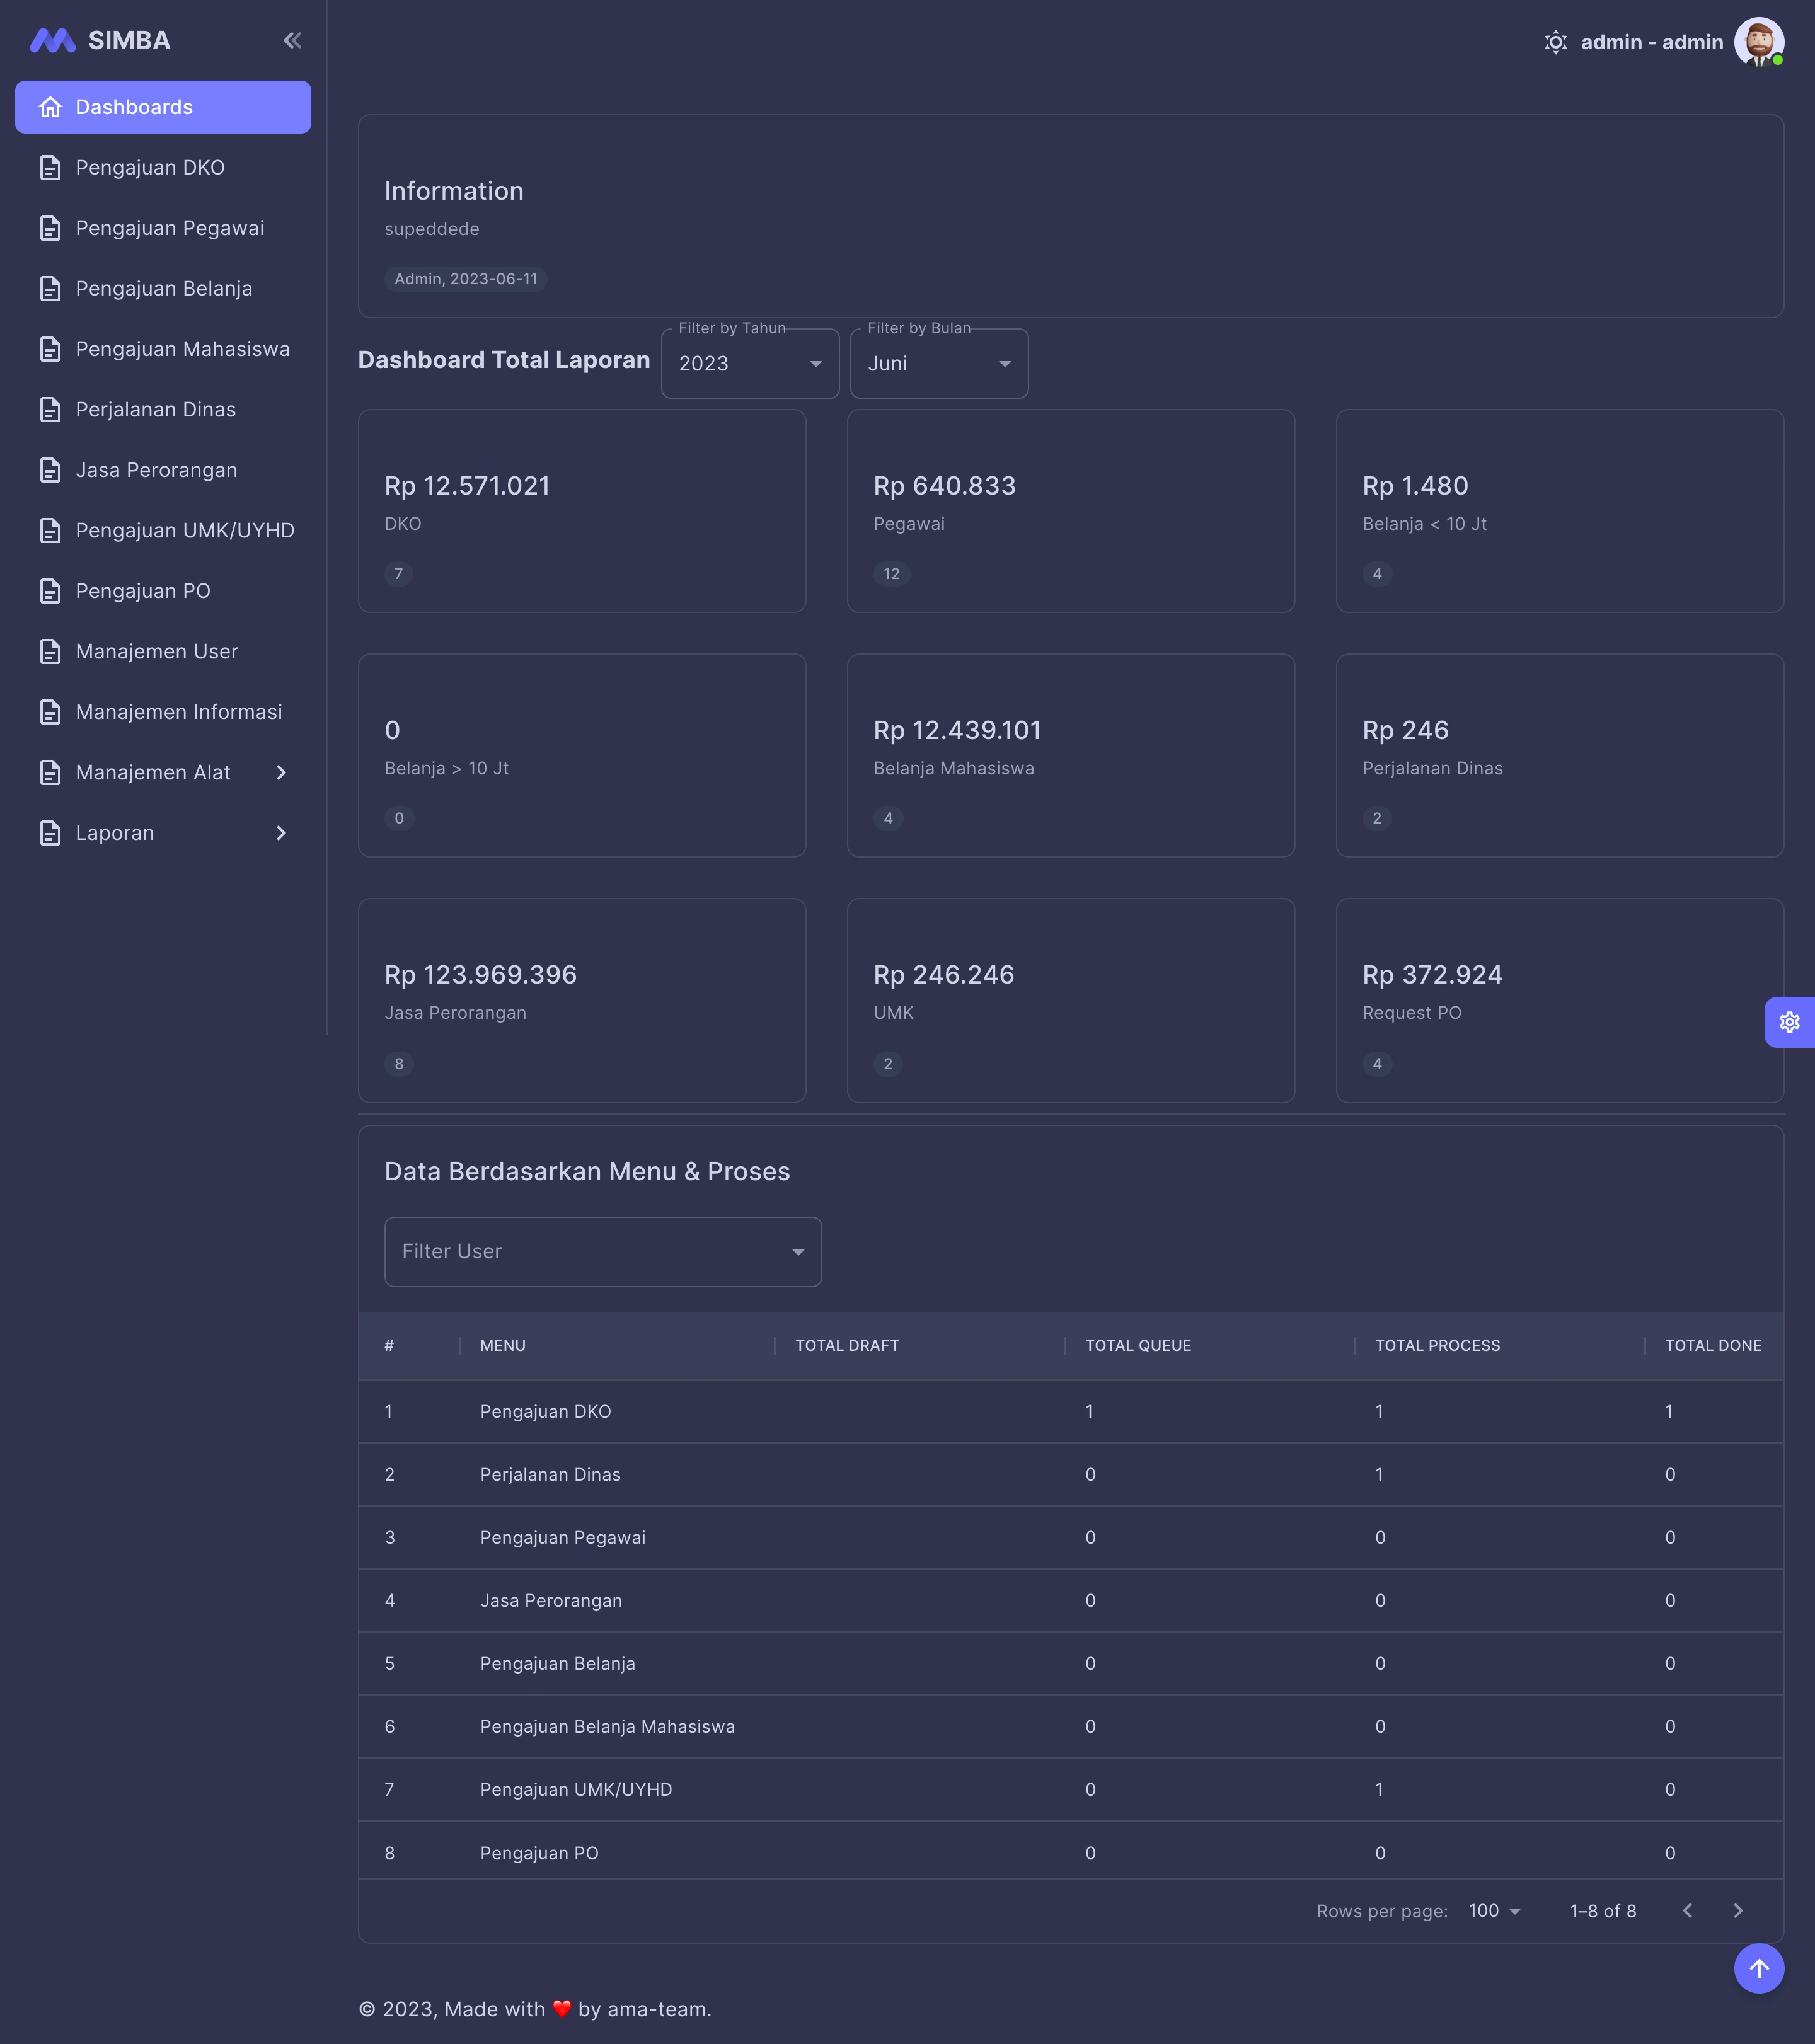Expand the Manajemen Alat submenu
This screenshot has height=2044, width=1815.
pyautogui.click(x=280, y=773)
